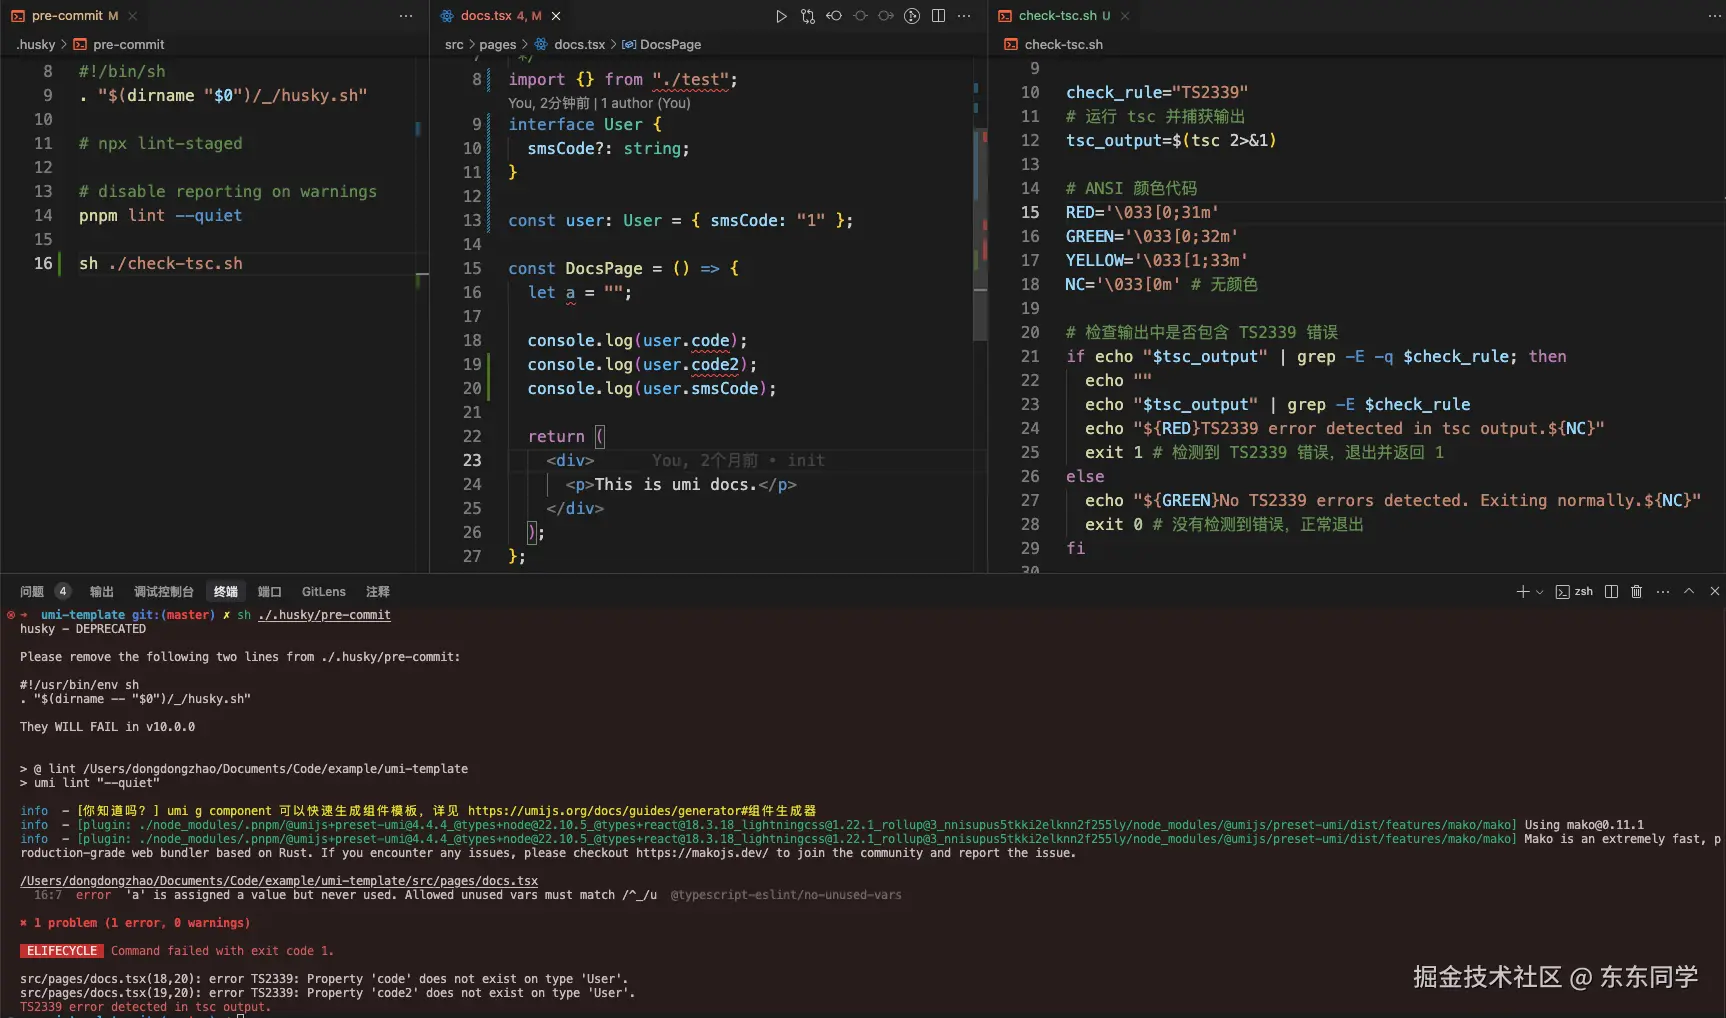Open the DocsPage breadcrumb symbol dropdown
The image size is (1726, 1018).
coord(669,44)
